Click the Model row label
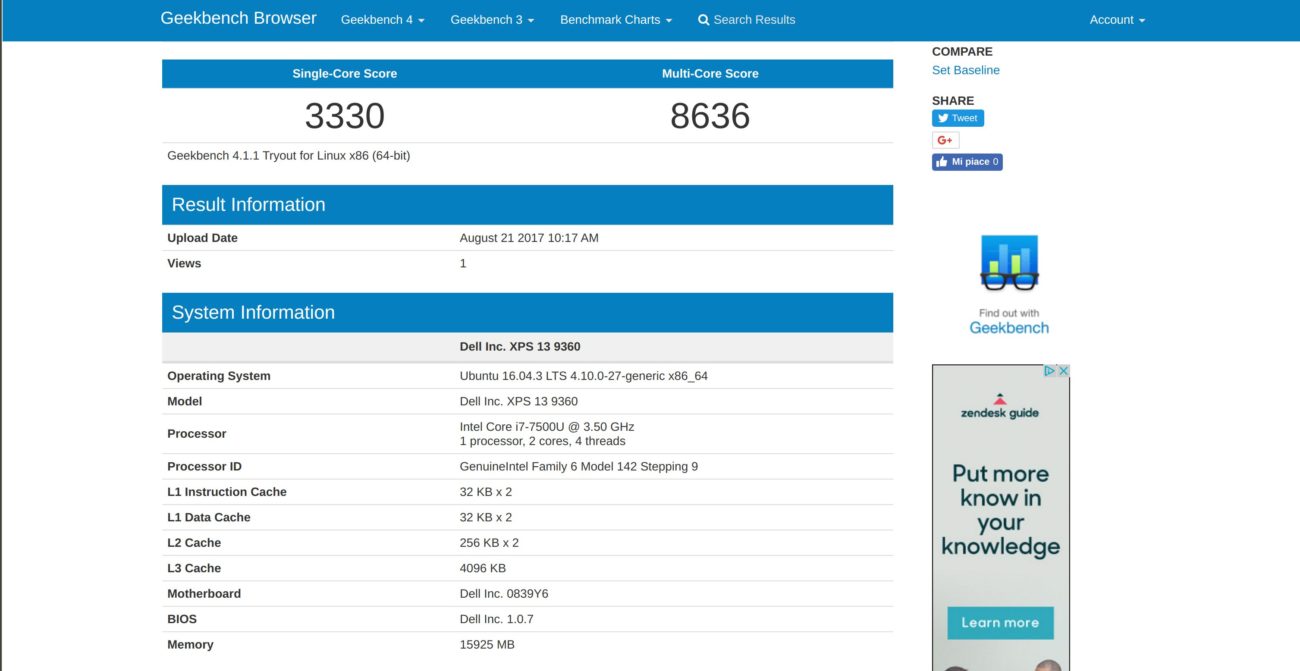This screenshot has width=1300, height=671. click(x=185, y=402)
